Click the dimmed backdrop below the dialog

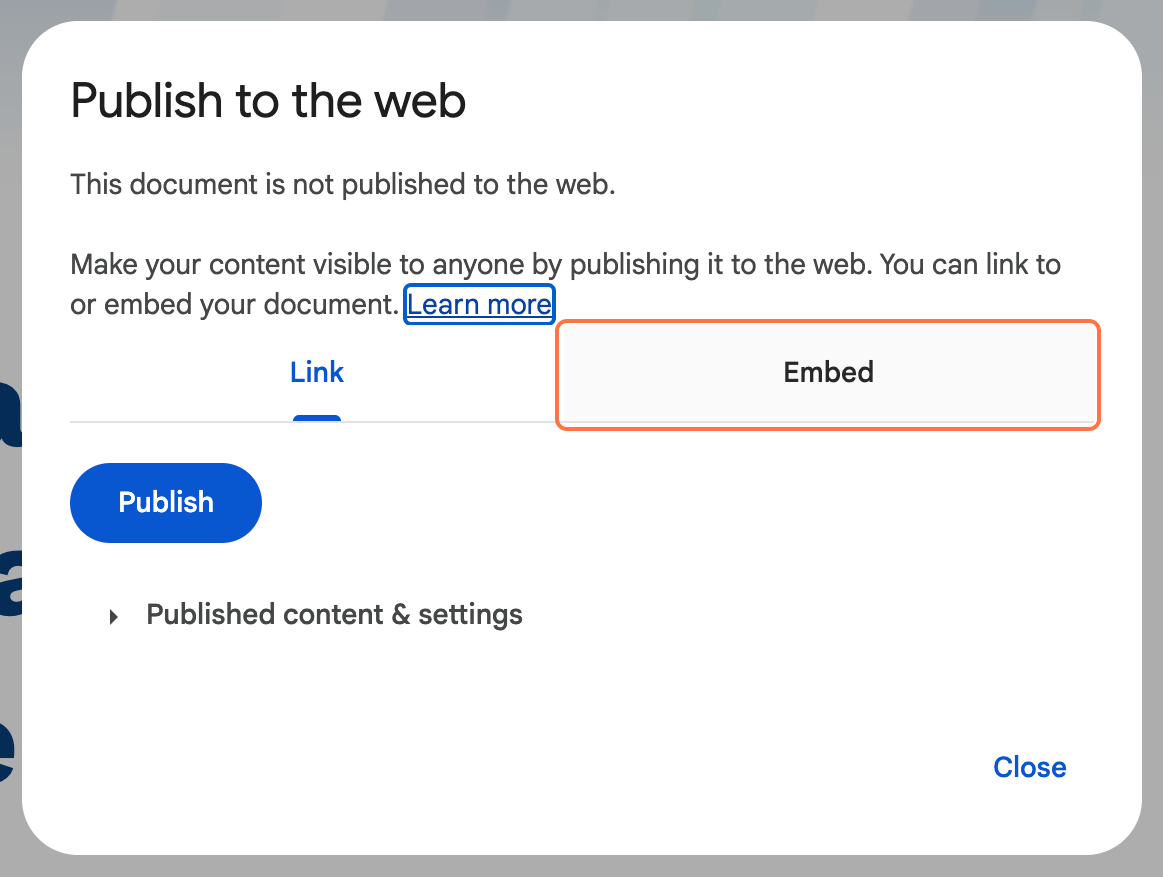click(x=580, y=867)
